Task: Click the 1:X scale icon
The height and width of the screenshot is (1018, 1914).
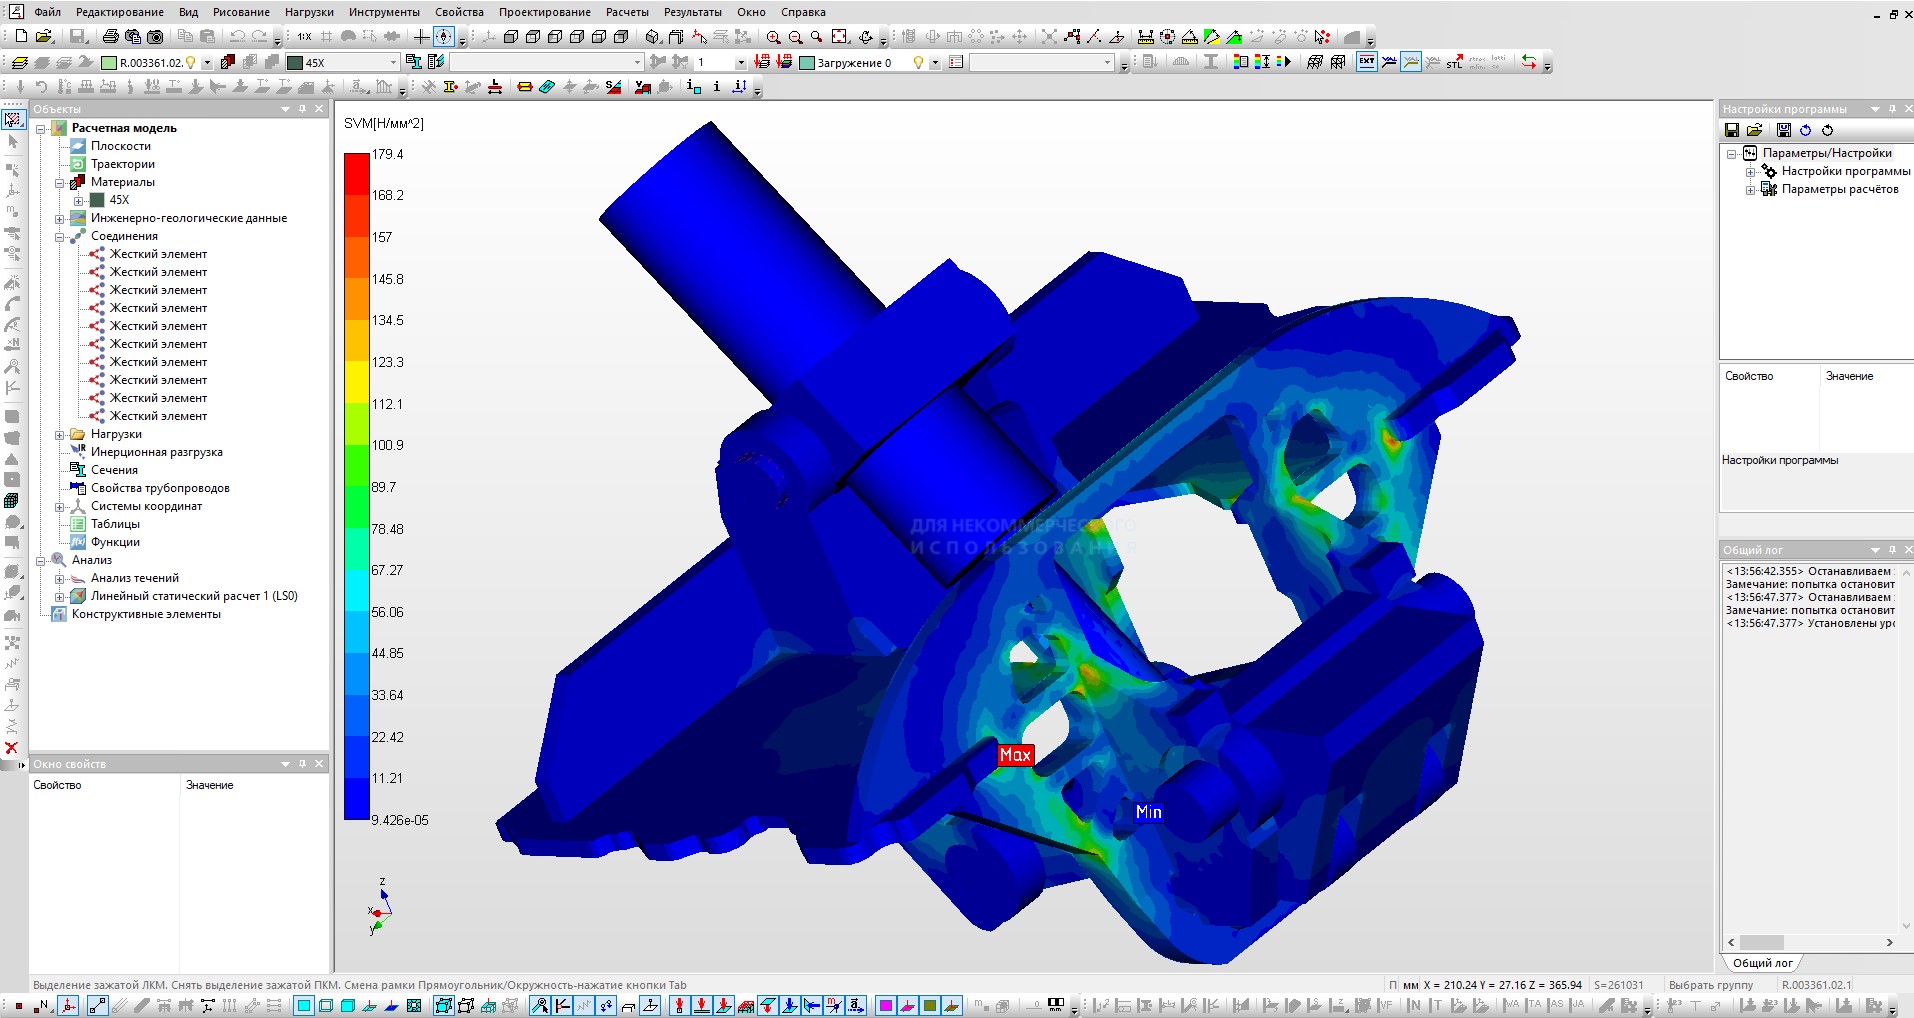Action: coord(304,37)
